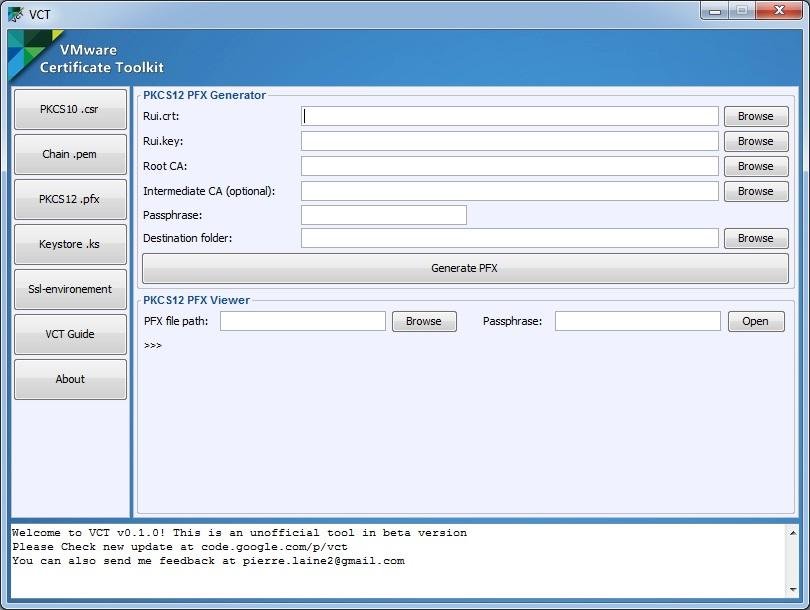Viewport: 810px width, 610px height.
Task: Browse for the Root CA file
Action: [756, 166]
